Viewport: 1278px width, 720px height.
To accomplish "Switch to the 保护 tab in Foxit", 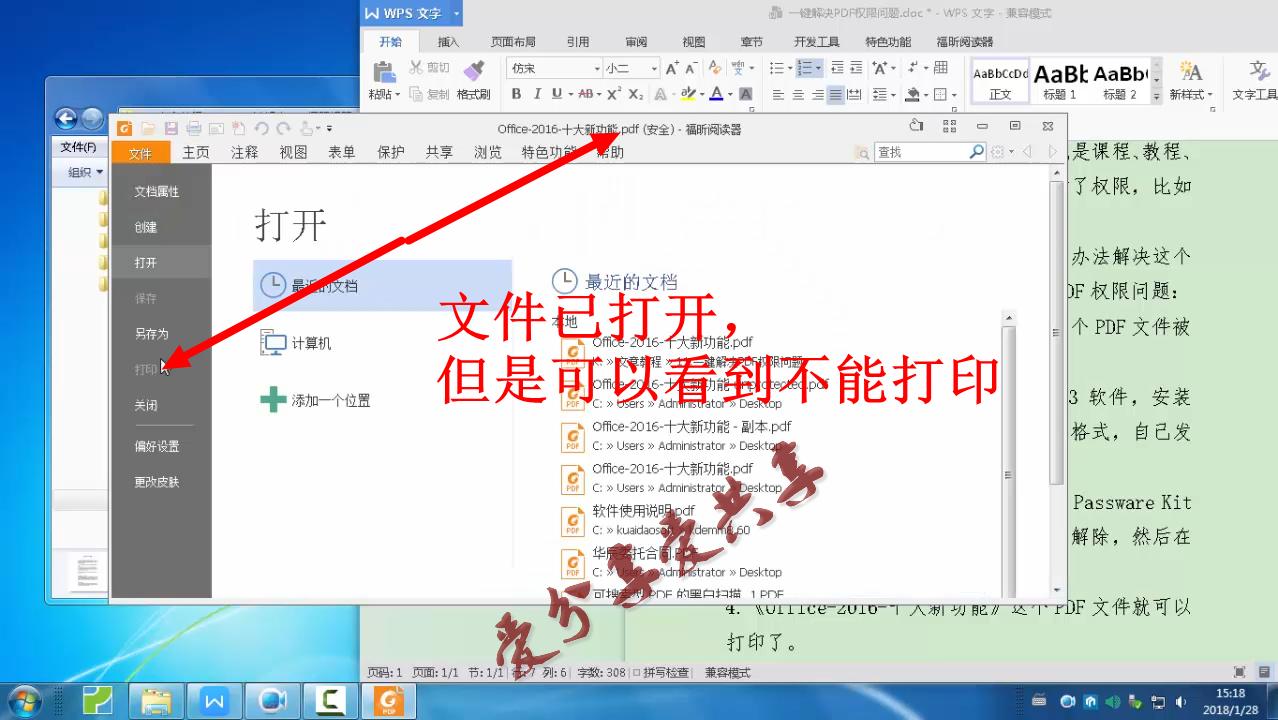I will 391,152.
